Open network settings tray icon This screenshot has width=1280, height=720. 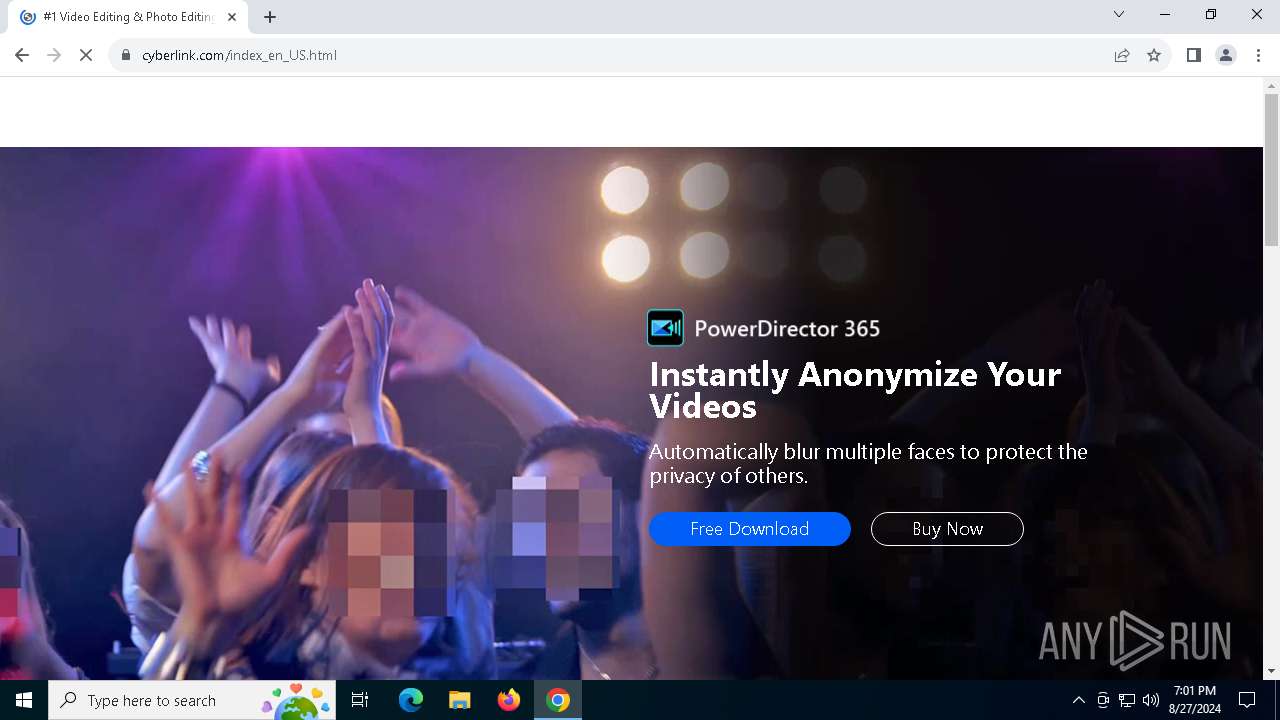click(1127, 700)
